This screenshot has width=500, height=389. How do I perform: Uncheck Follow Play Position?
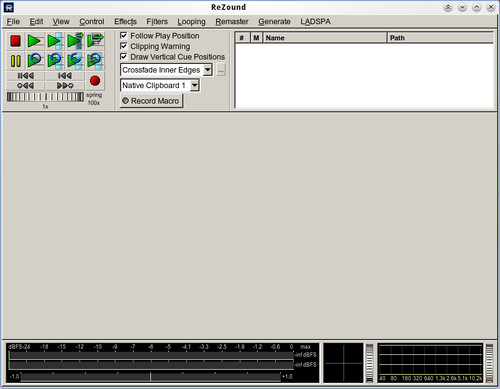pyautogui.click(x=123, y=35)
